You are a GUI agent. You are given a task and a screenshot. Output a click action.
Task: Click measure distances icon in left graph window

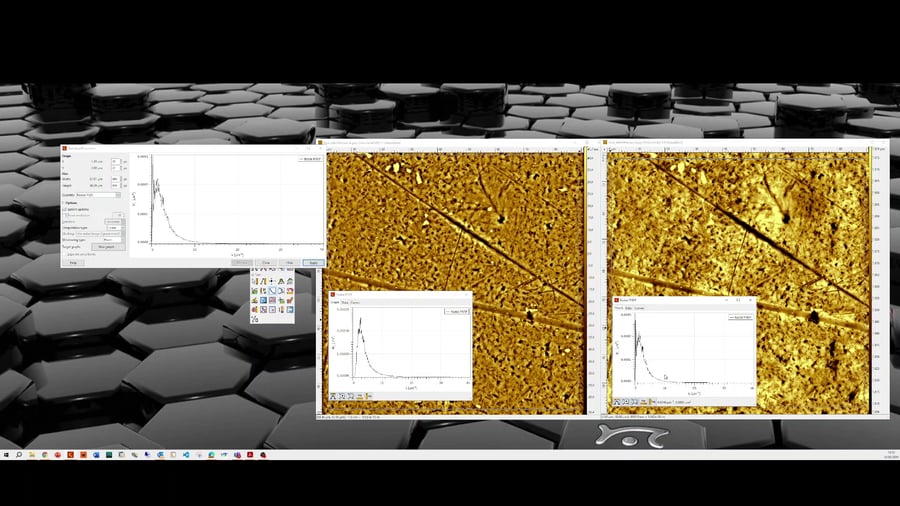[333, 396]
